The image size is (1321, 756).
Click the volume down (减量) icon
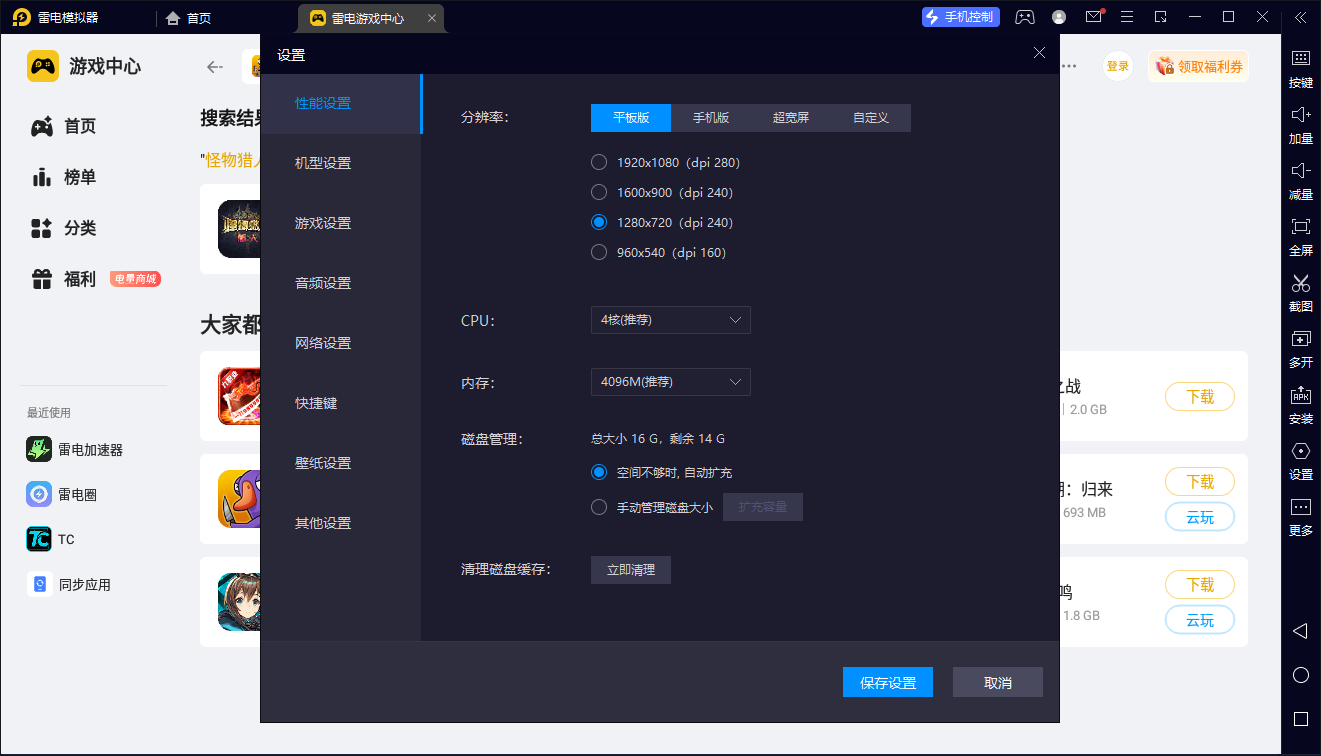[1300, 179]
